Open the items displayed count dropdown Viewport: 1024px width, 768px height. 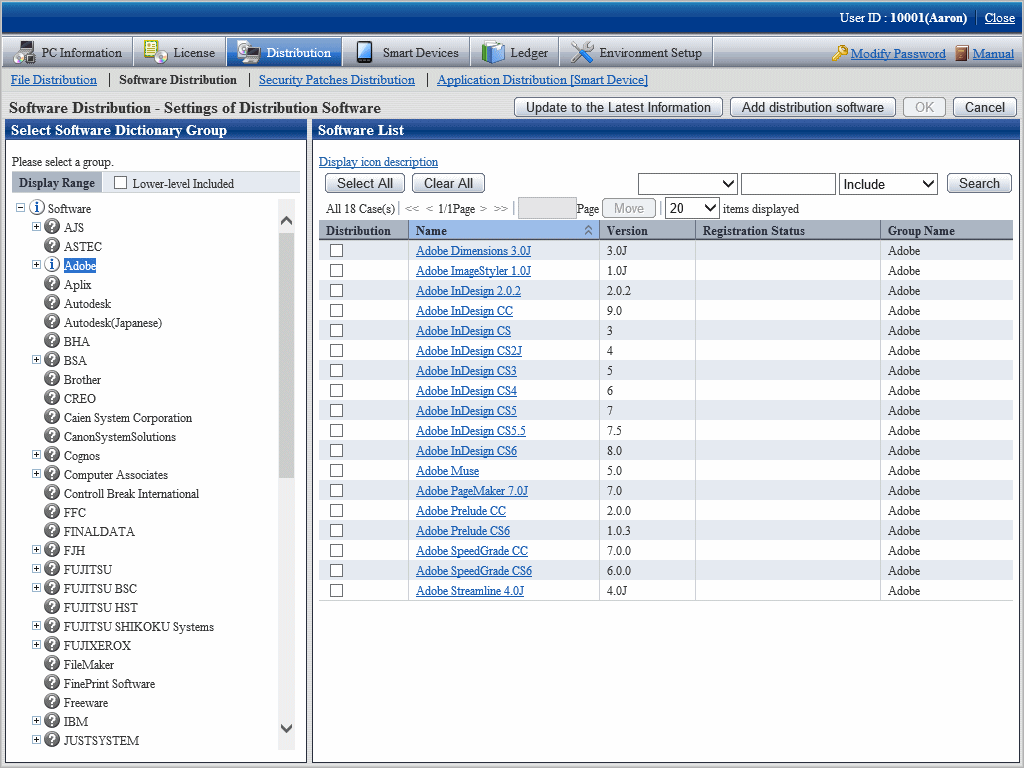pyautogui.click(x=692, y=208)
